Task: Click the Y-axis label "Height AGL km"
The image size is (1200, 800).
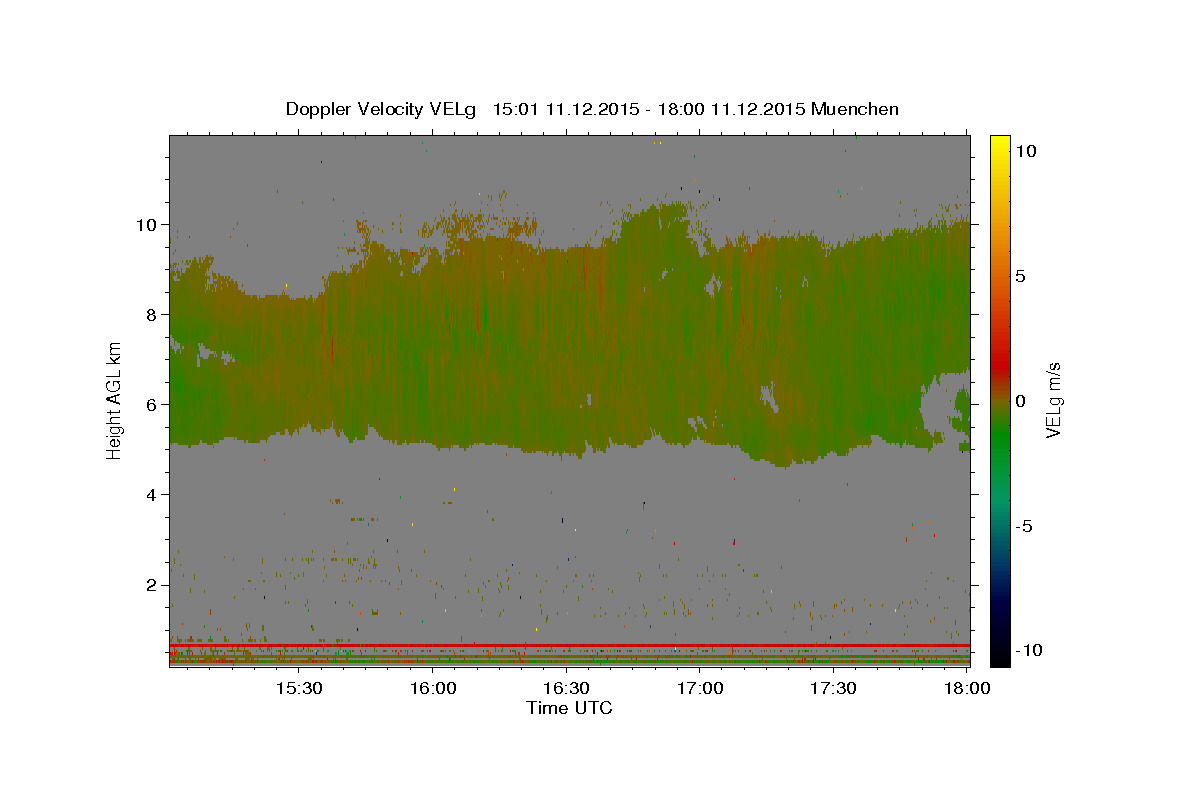Action: (x=115, y=400)
